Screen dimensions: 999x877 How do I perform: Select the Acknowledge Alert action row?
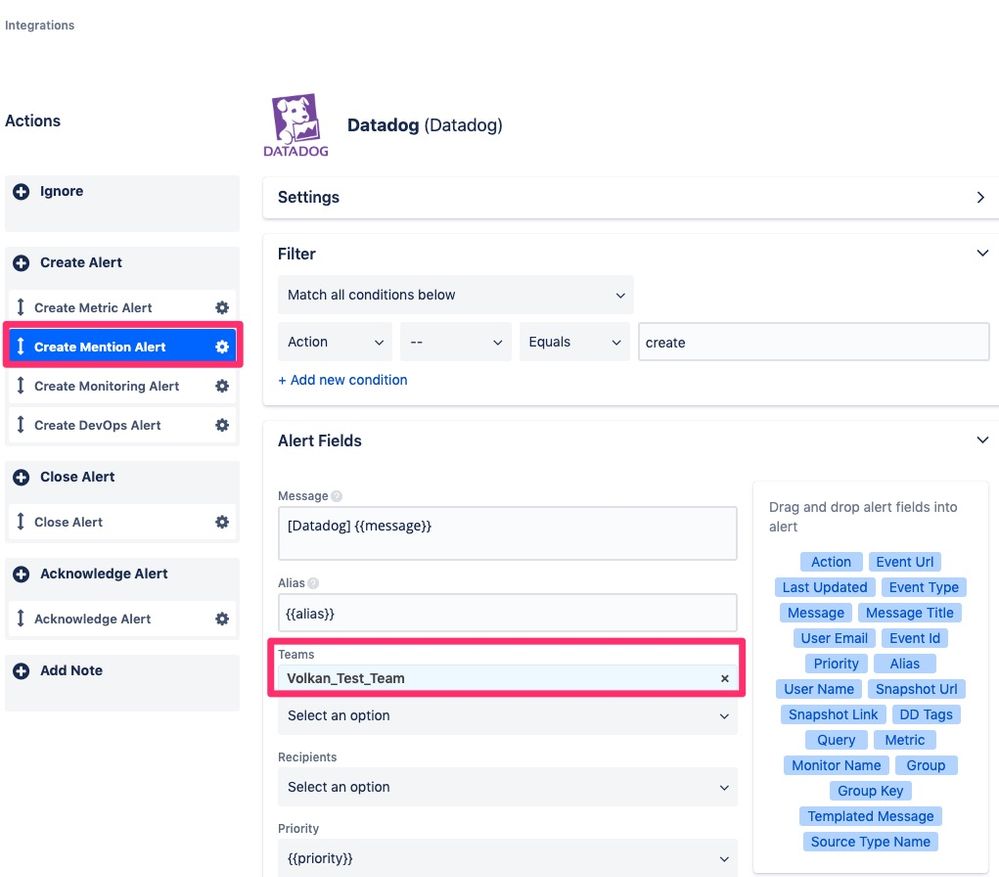coord(122,618)
